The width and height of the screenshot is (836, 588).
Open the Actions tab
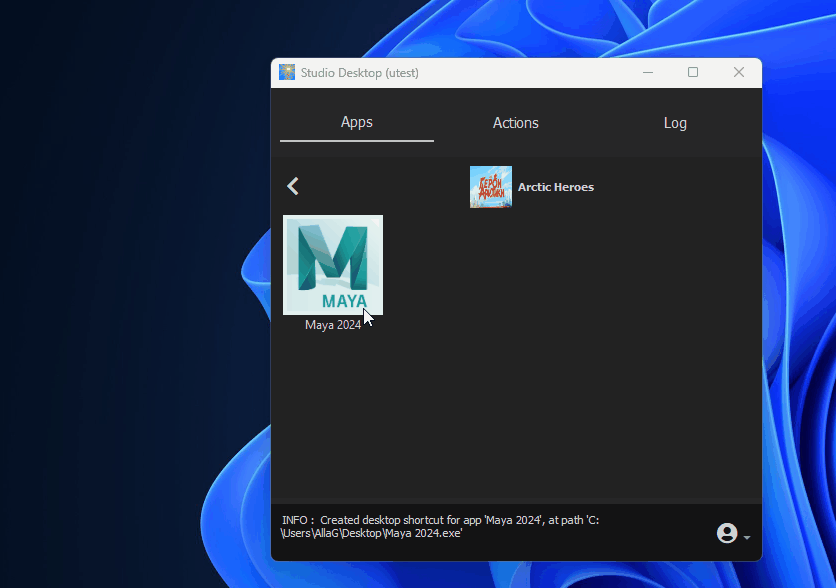click(515, 123)
